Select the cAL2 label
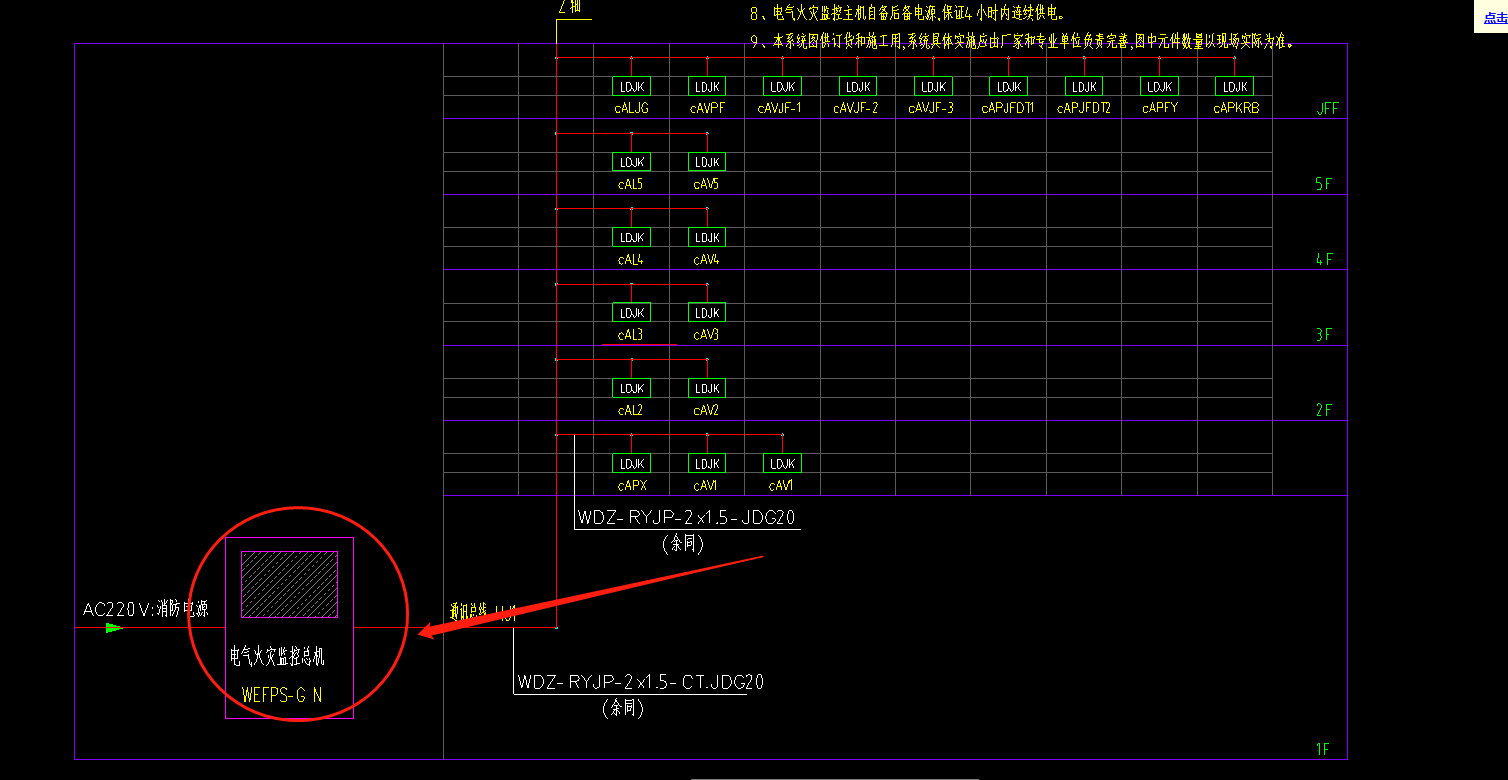The height and width of the screenshot is (780, 1508). tap(630, 410)
